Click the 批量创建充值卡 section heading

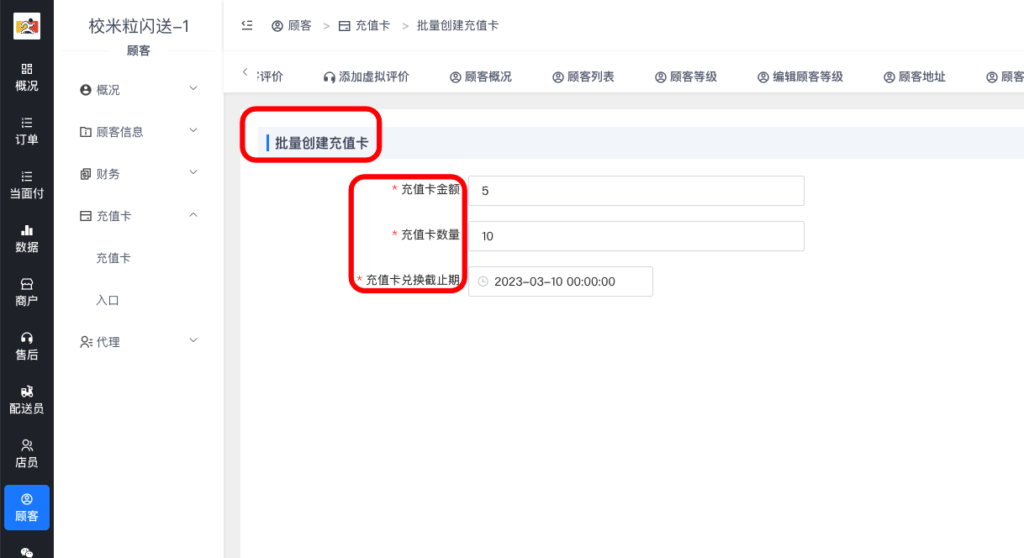click(321, 143)
